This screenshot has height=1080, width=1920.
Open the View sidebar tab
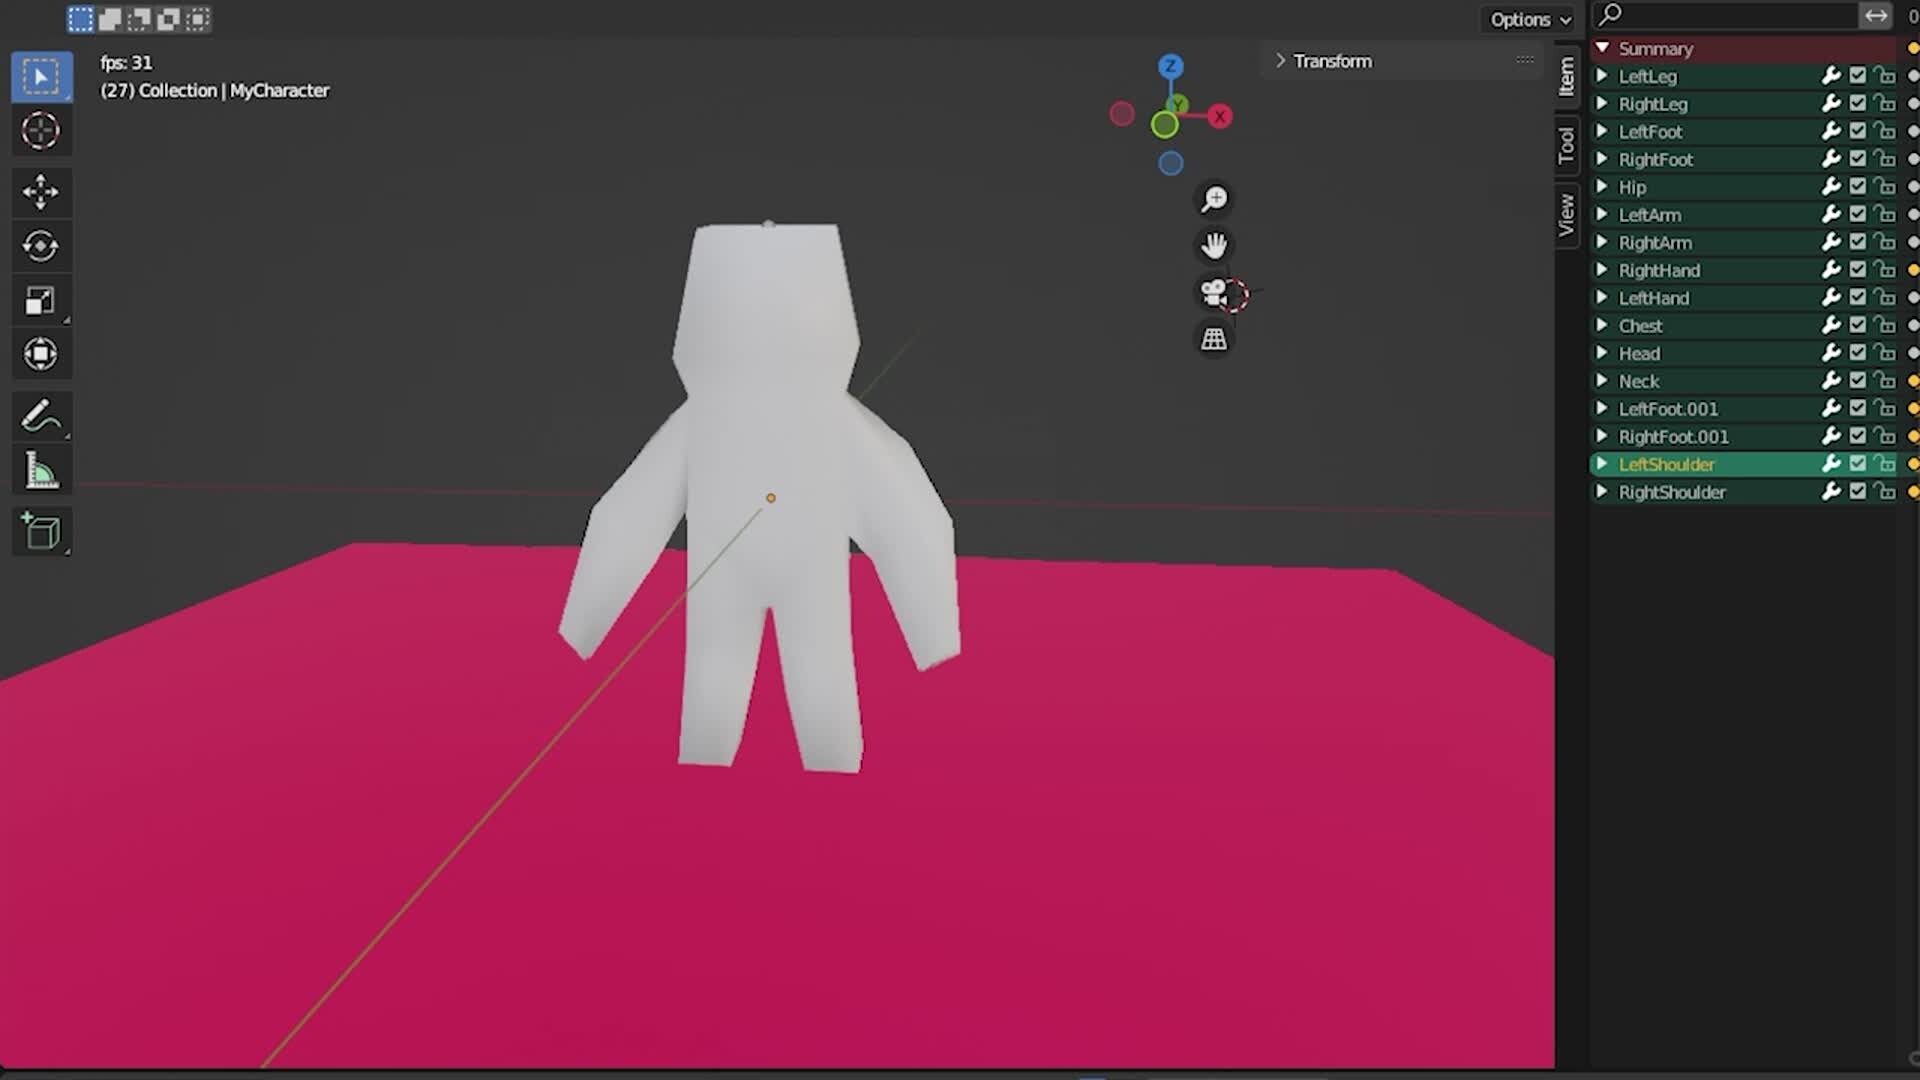[1567, 215]
